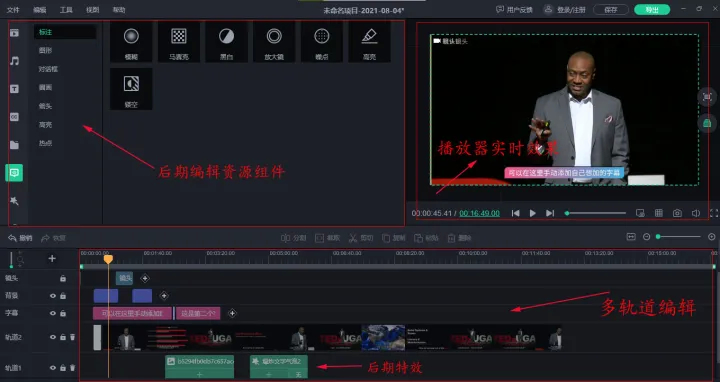This screenshot has width=720, height=382.
Task: Select the Magnifier (放大镜) effect icon
Action: point(274,42)
